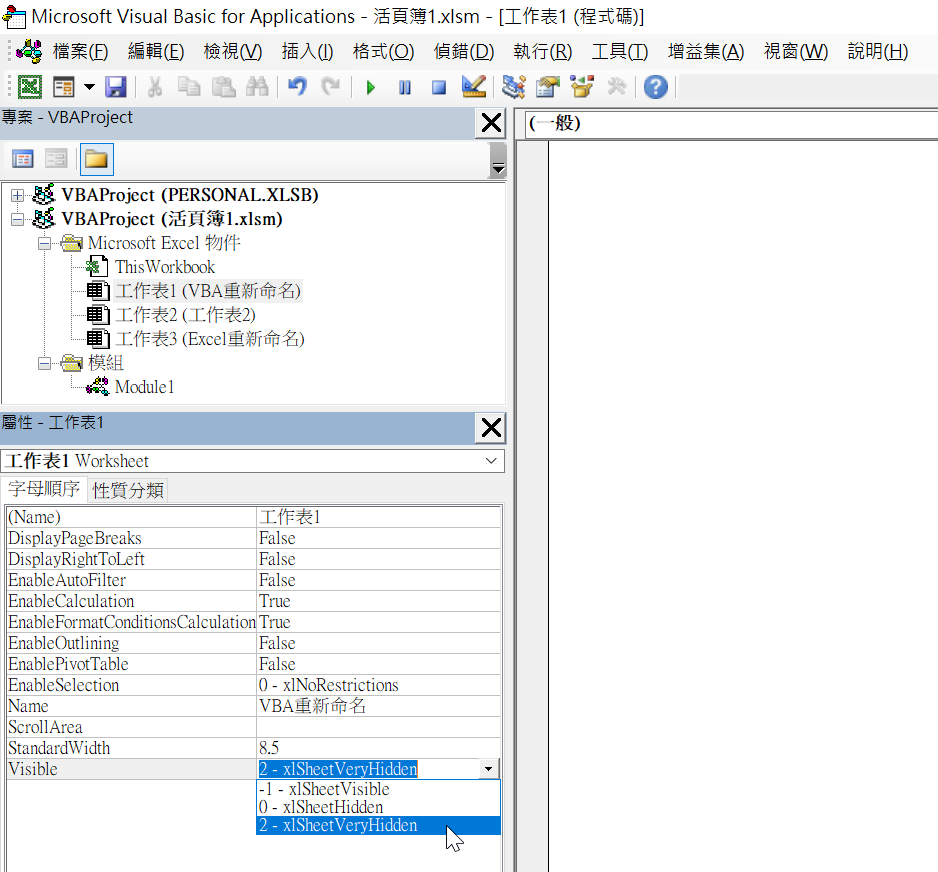Open Object Browser toolbar icon
Image resolution: width=938 pixels, height=872 pixels.
[582, 87]
